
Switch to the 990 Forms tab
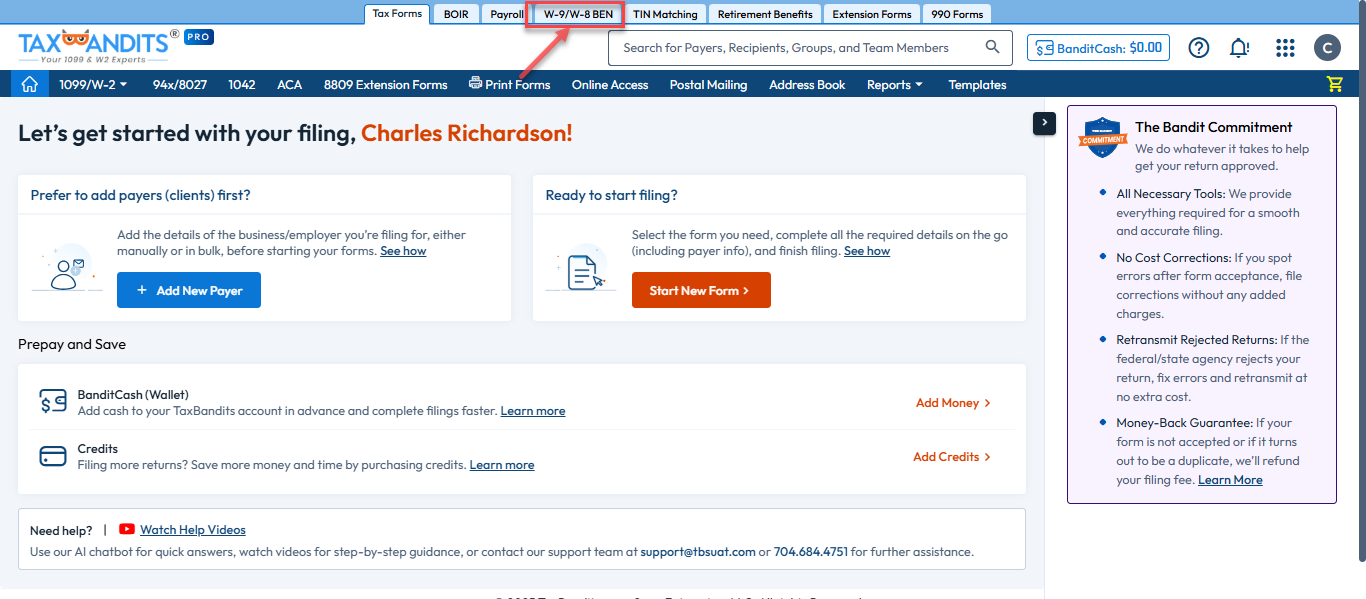coord(958,14)
